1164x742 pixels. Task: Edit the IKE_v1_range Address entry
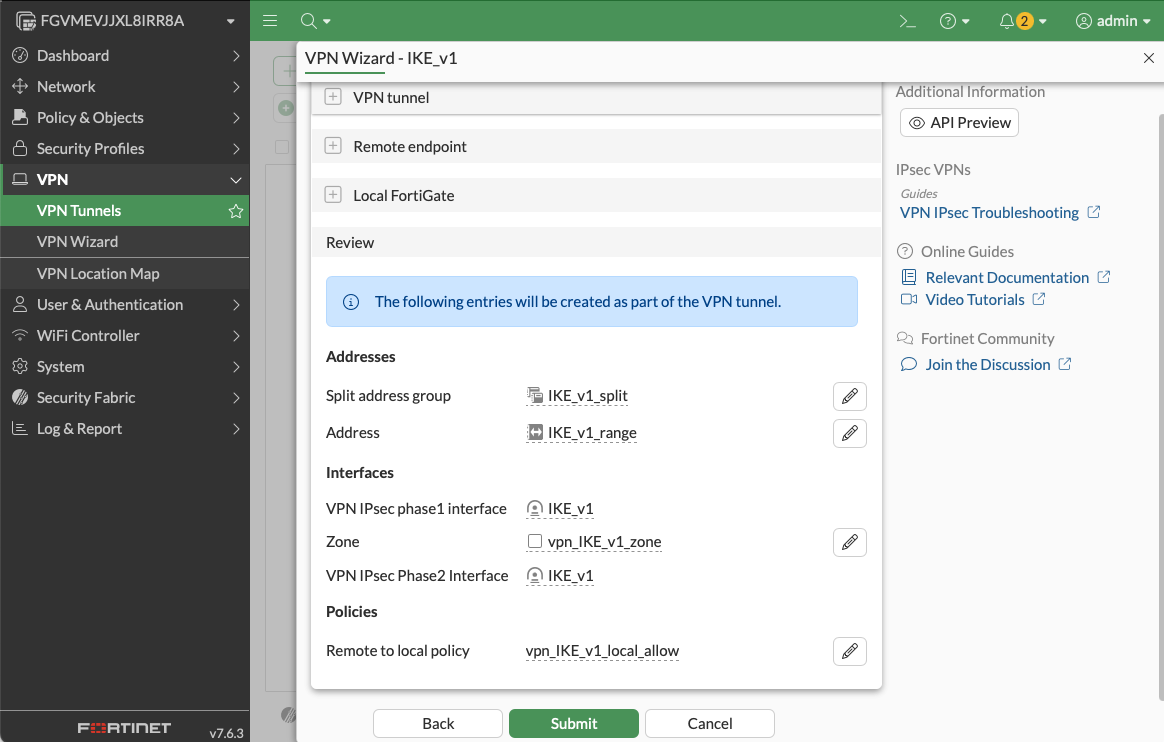point(850,433)
